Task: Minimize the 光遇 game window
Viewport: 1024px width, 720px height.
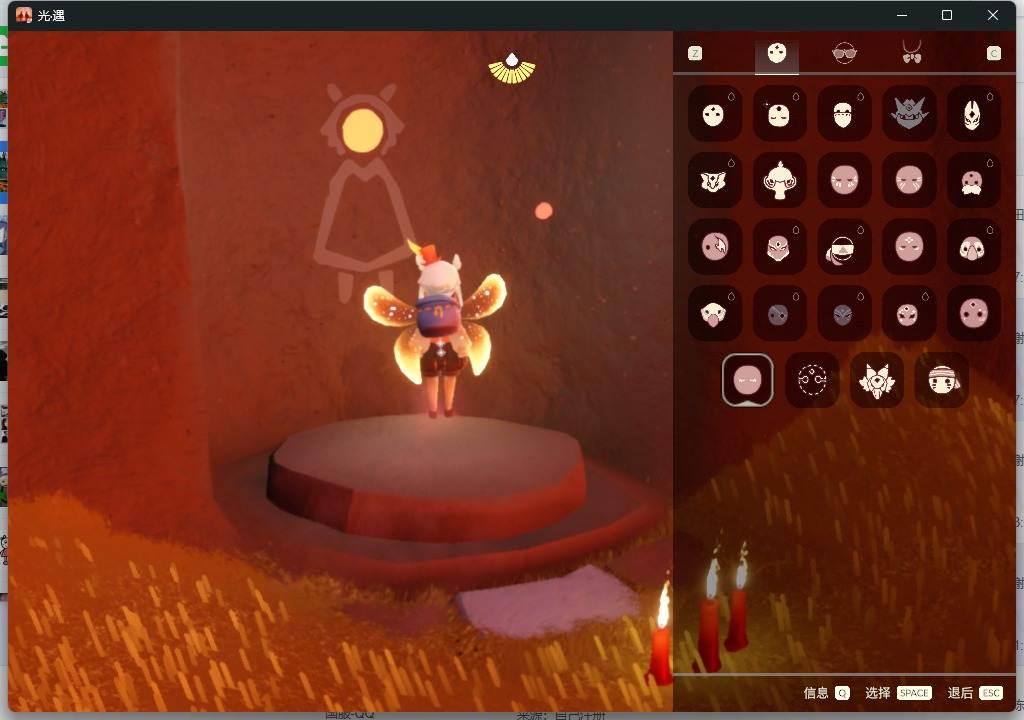Action: pos(902,15)
